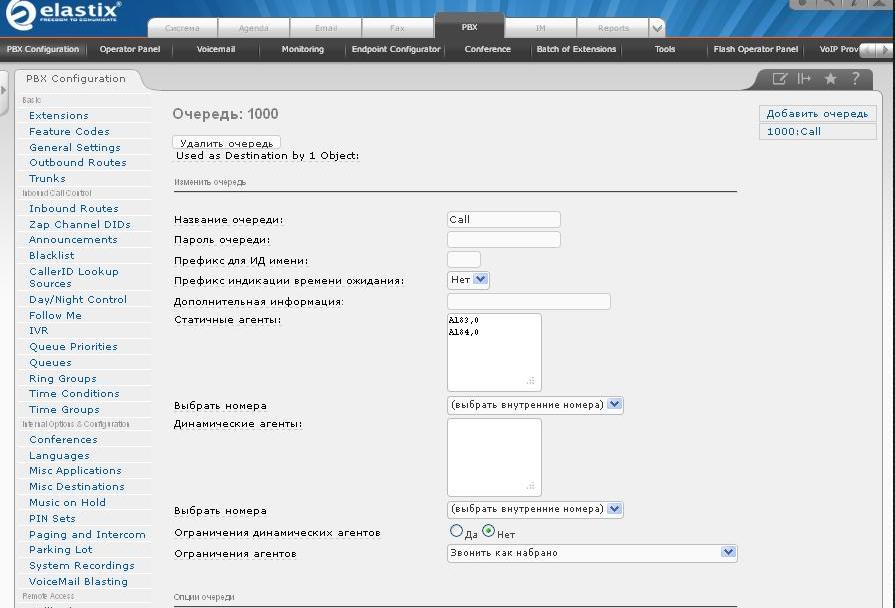Click the hide side panel icon
895x608 pixels.
804,79
